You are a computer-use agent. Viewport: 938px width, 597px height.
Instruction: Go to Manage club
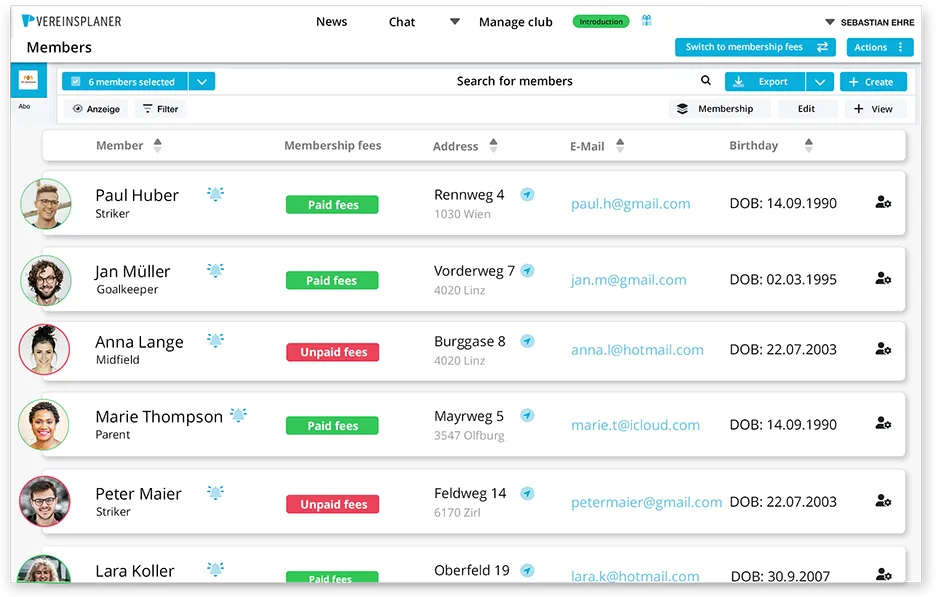click(x=515, y=21)
